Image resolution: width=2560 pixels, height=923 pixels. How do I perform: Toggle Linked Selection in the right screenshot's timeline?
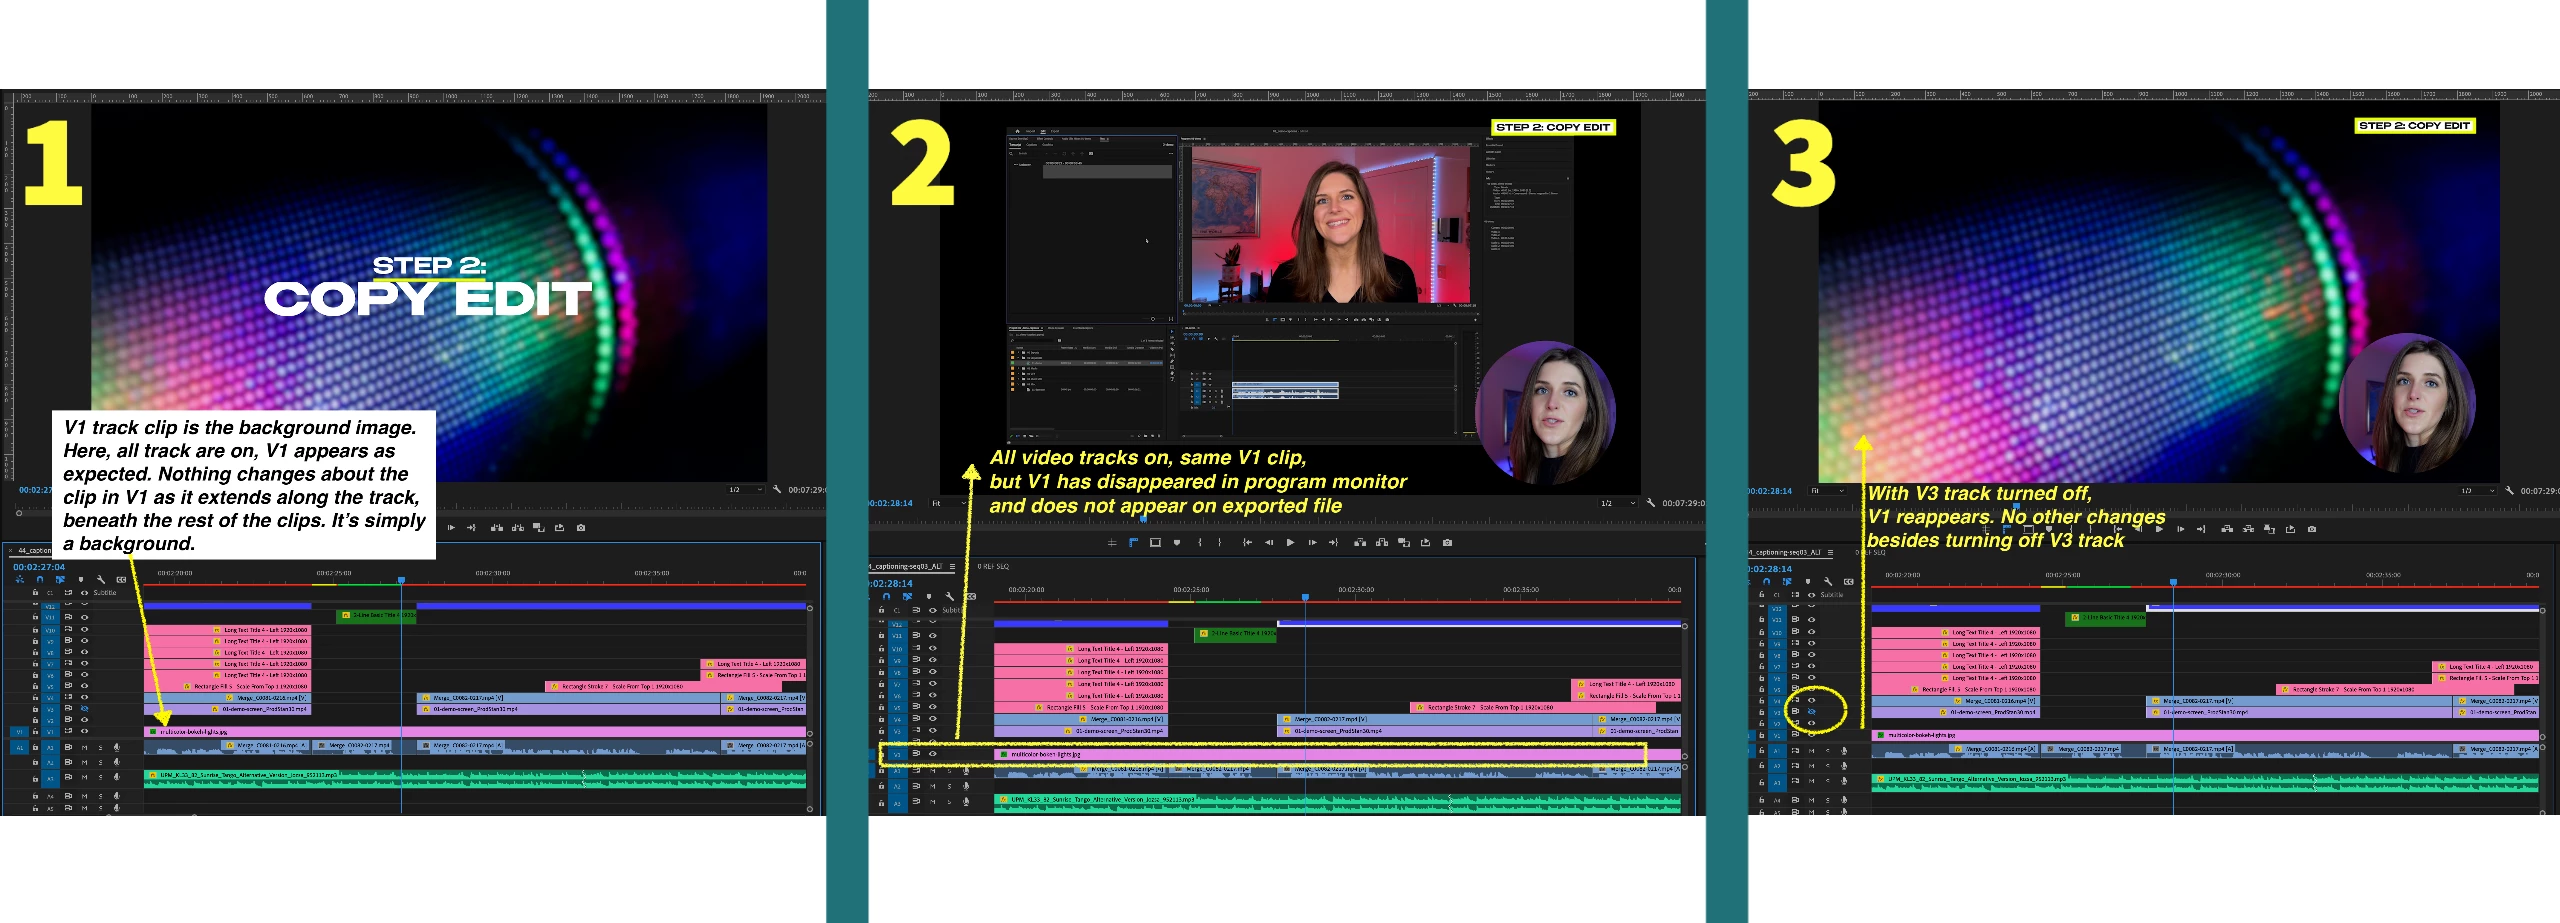[1787, 582]
